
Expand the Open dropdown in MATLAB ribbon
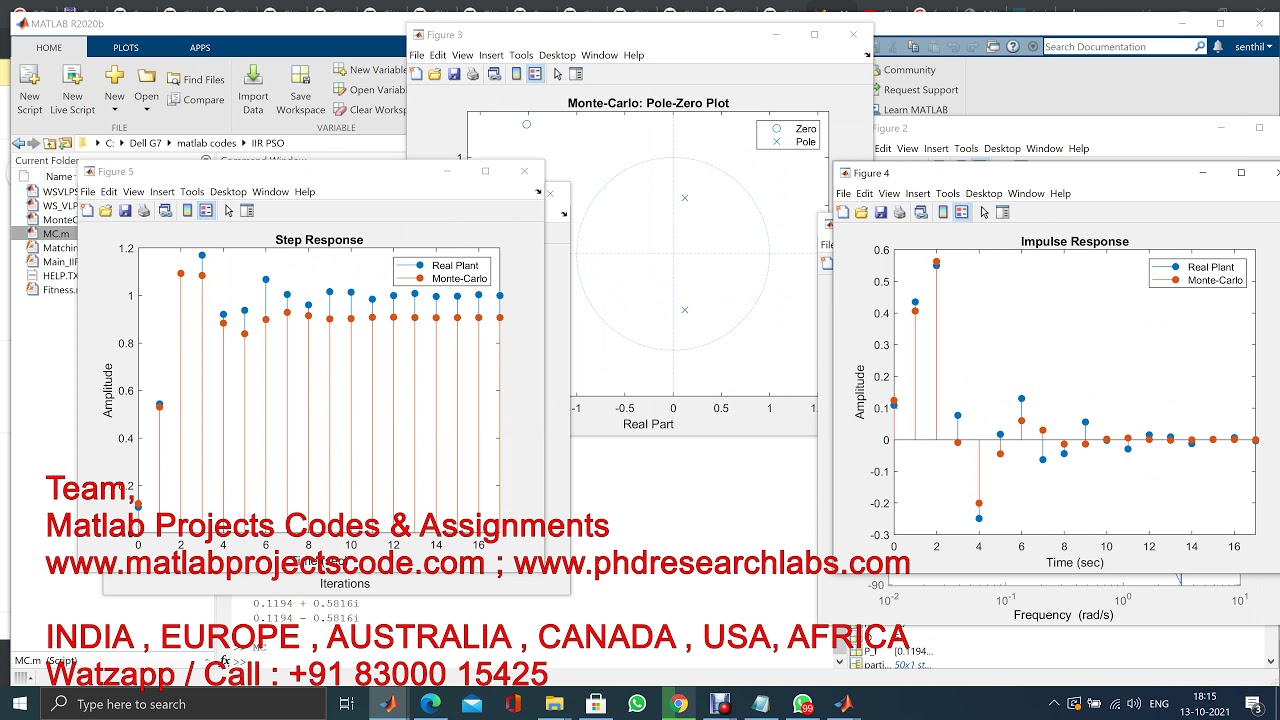click(146, 90)
